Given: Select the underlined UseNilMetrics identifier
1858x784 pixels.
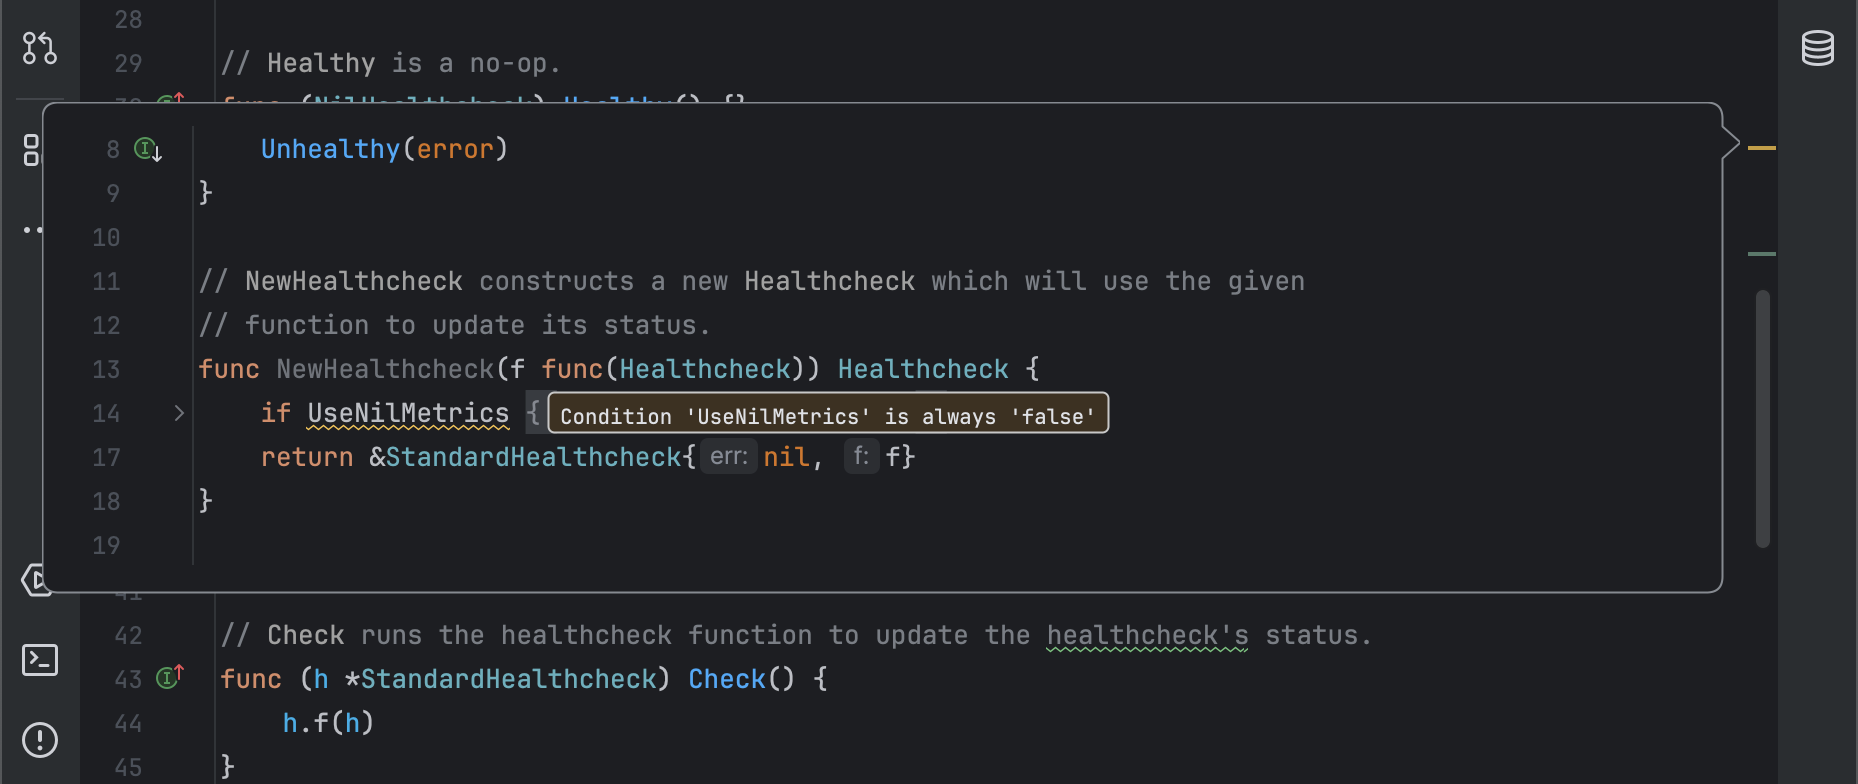Looking at the screenshot, I should 406,412.
